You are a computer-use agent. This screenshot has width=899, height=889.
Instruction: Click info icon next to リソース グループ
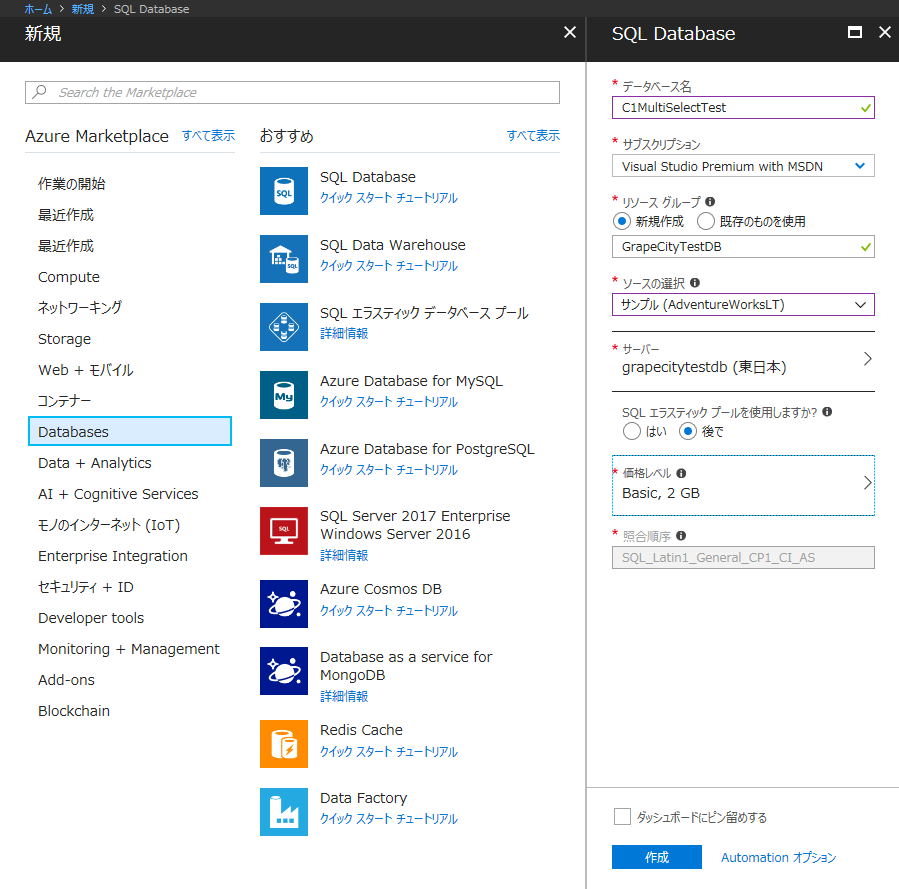coord(710,201)
